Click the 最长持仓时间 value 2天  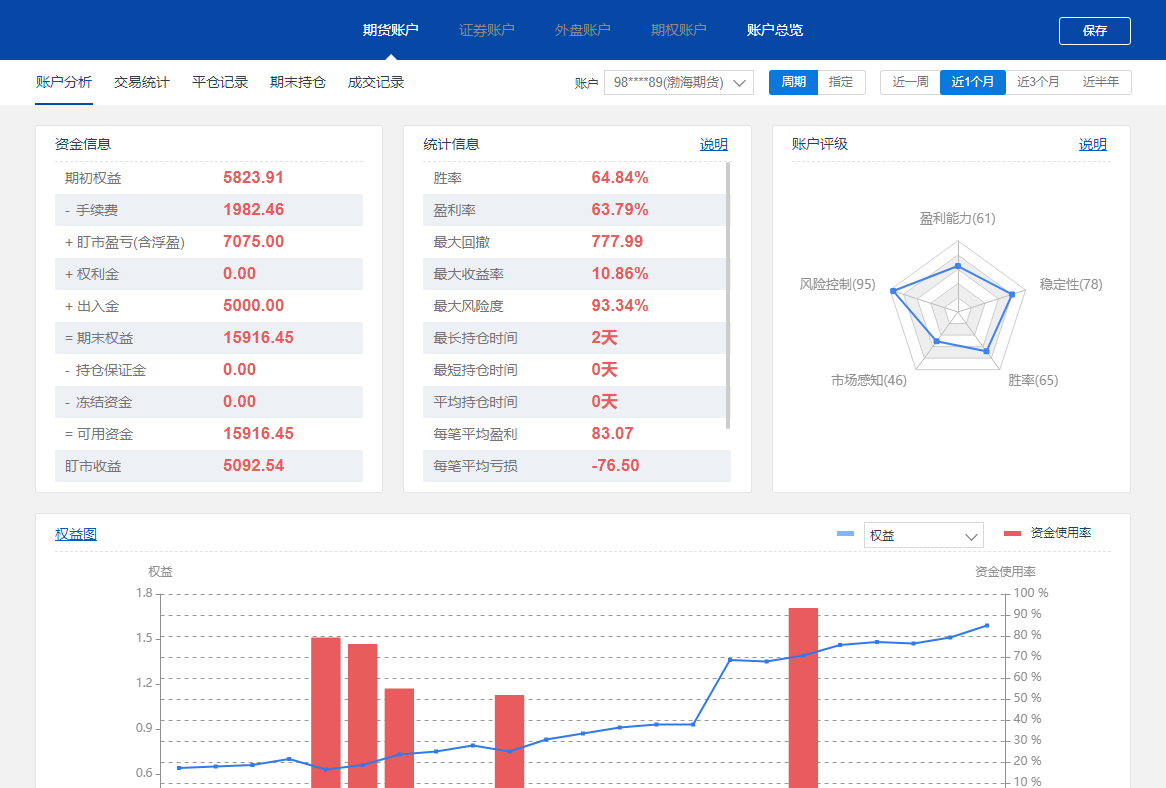605,338
